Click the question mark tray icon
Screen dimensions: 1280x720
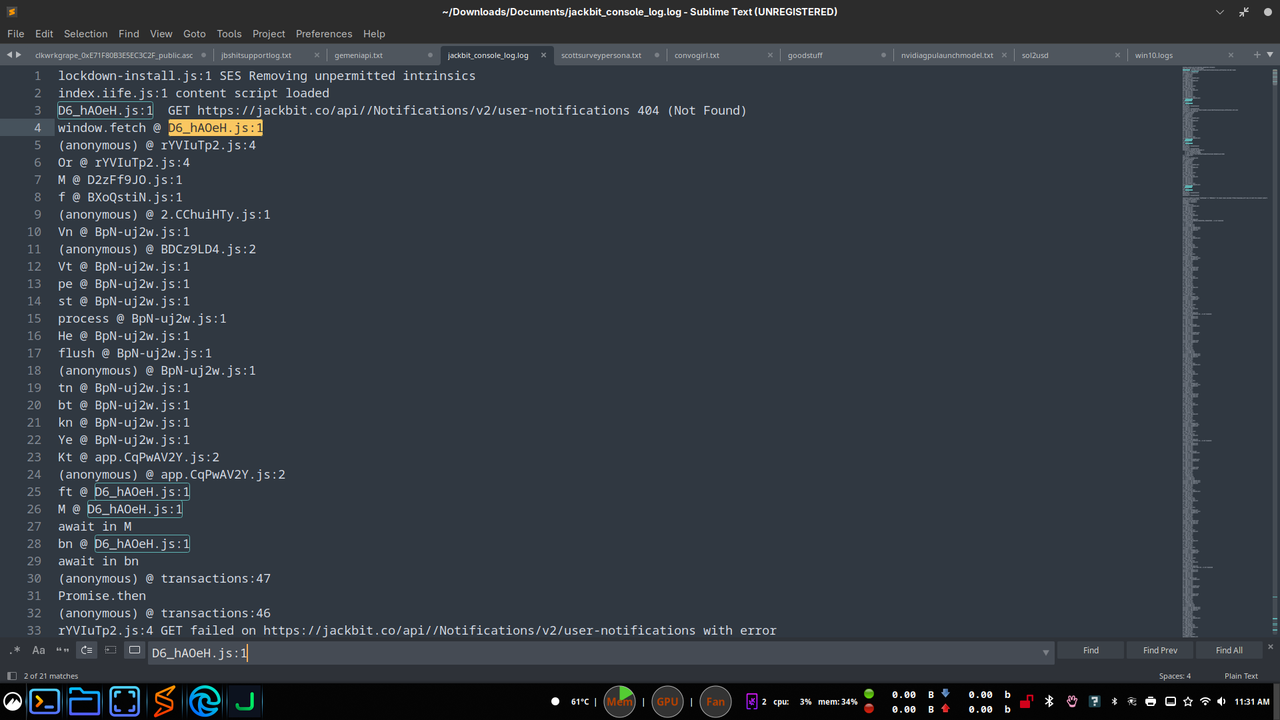pos(1095,702)
